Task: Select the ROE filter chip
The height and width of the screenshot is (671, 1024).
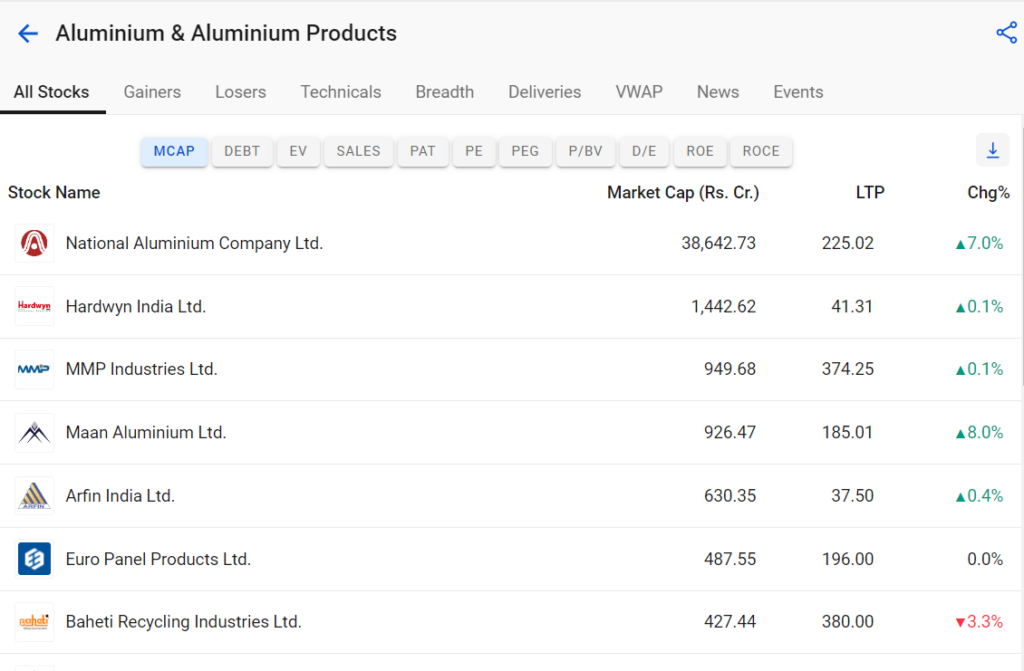Action: pyautogui.click(x=700, y=152)
